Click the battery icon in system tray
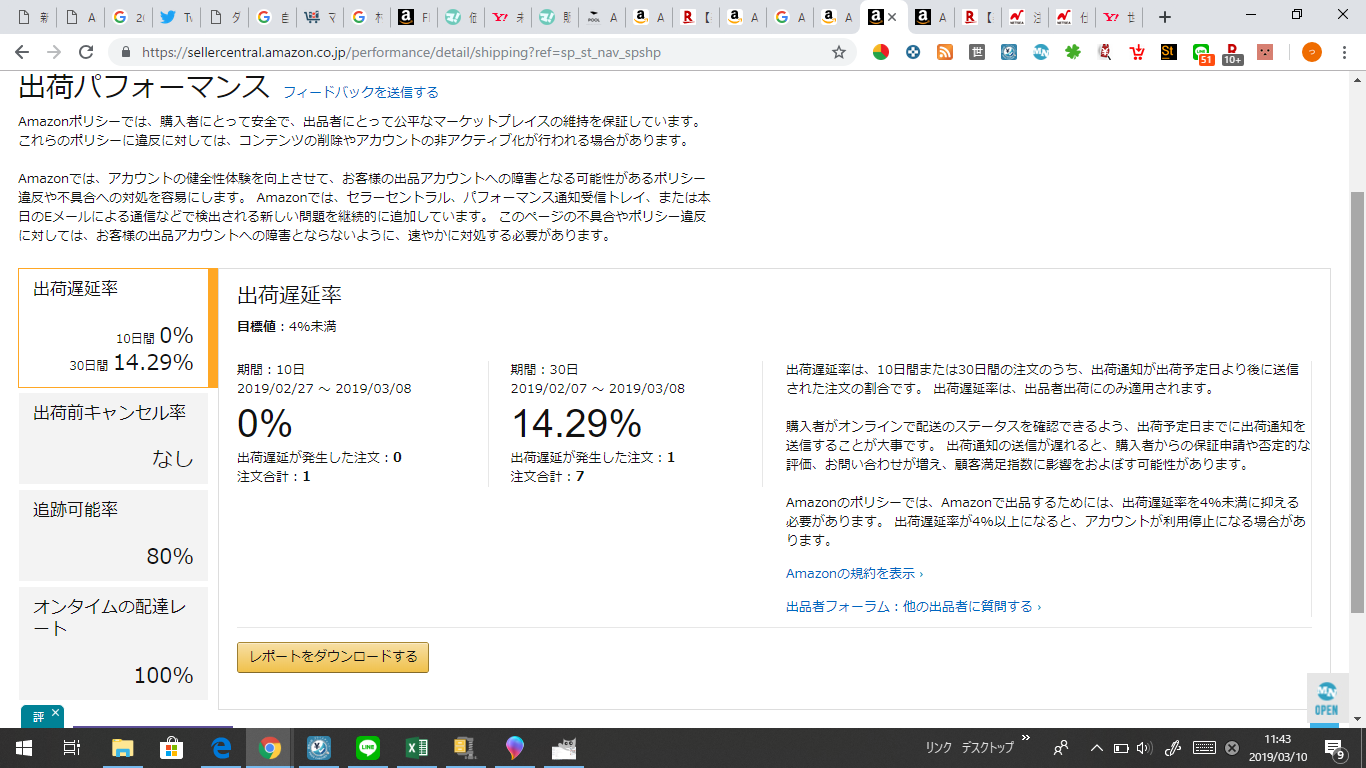The width and height of the screenshot is (1366, 768). [x=1121, y=748]
